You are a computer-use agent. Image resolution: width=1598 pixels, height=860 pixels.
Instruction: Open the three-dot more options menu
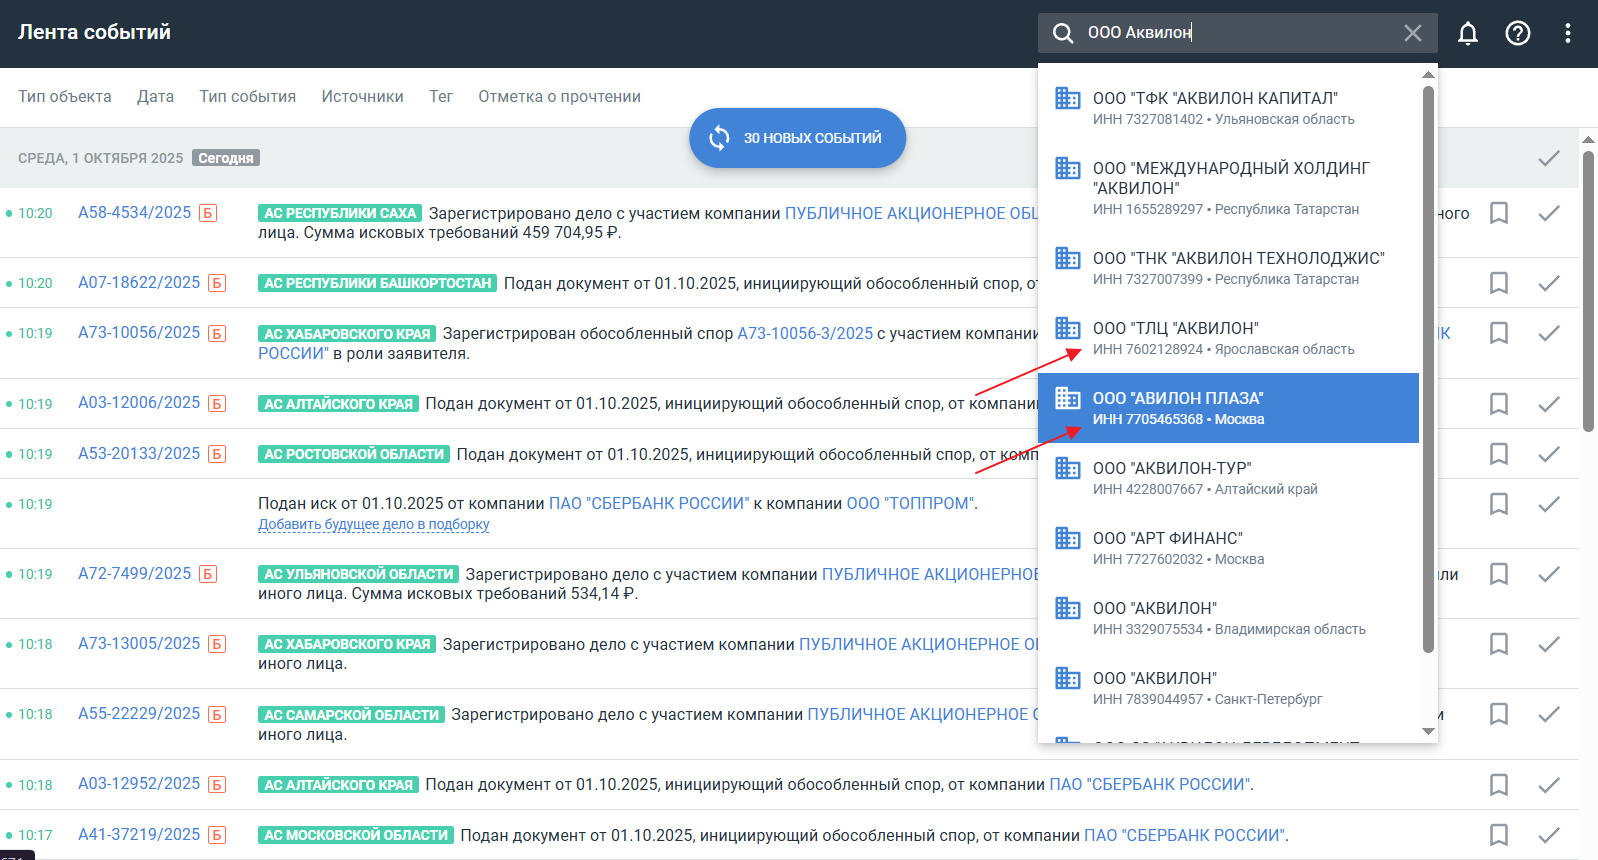coord(1567,33)
